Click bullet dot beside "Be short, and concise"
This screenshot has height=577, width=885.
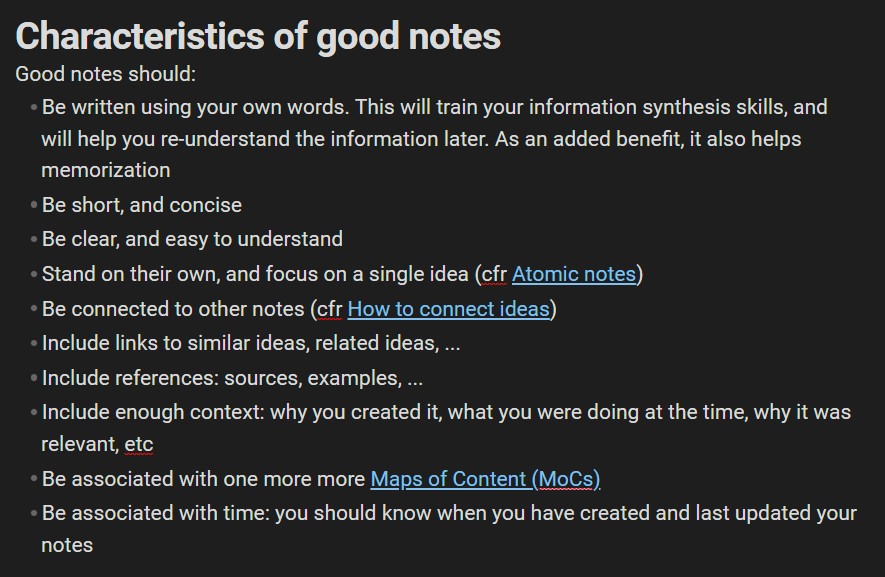click(34, 206)
